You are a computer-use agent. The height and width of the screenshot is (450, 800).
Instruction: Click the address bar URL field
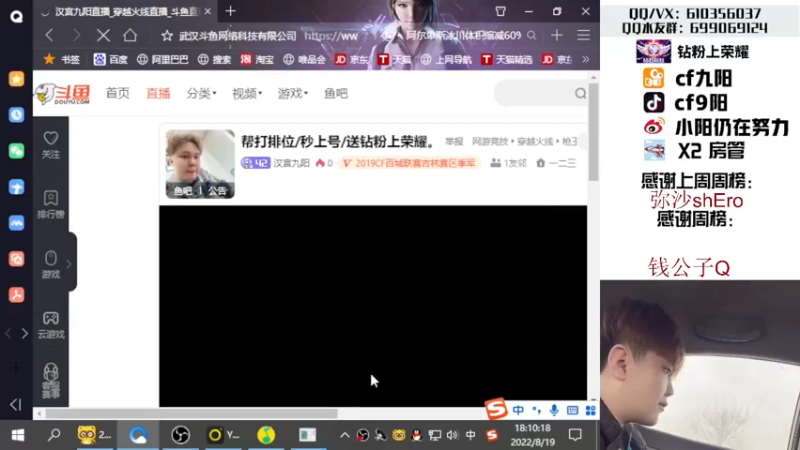(x=331, y=36)
